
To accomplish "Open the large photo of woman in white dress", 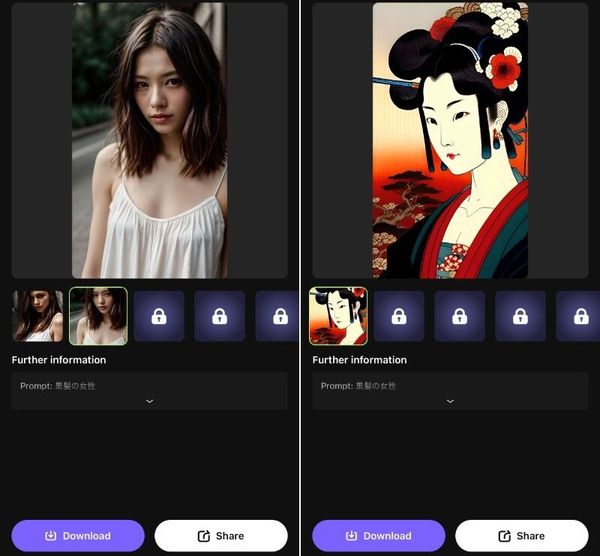I will tap(150, 140).
